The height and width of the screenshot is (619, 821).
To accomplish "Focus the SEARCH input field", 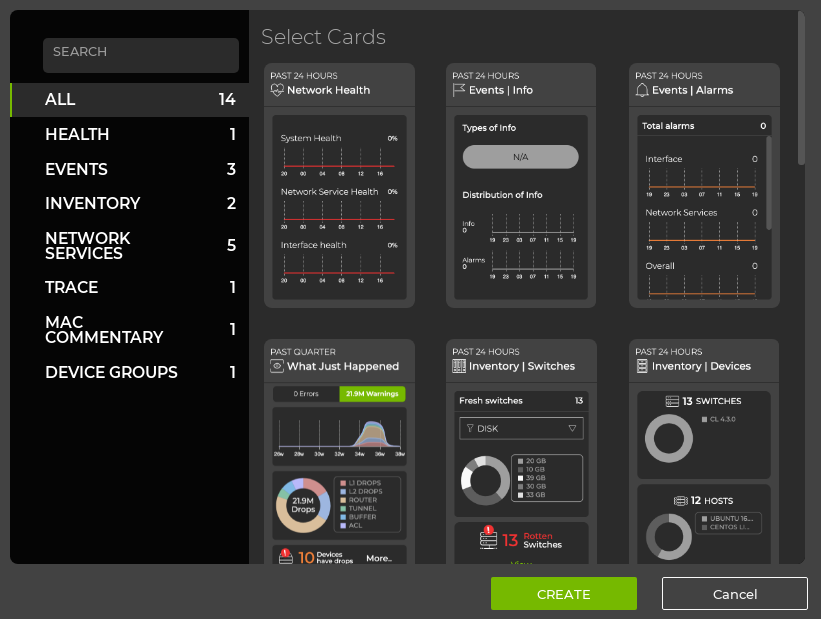I will coord(140,55).
